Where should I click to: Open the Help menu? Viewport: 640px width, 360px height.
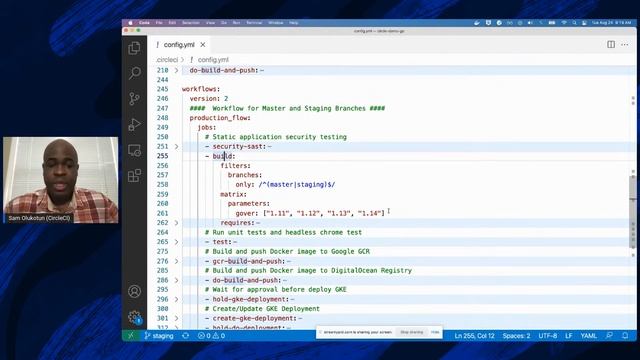pyautogui.click(x=293, y=23)
